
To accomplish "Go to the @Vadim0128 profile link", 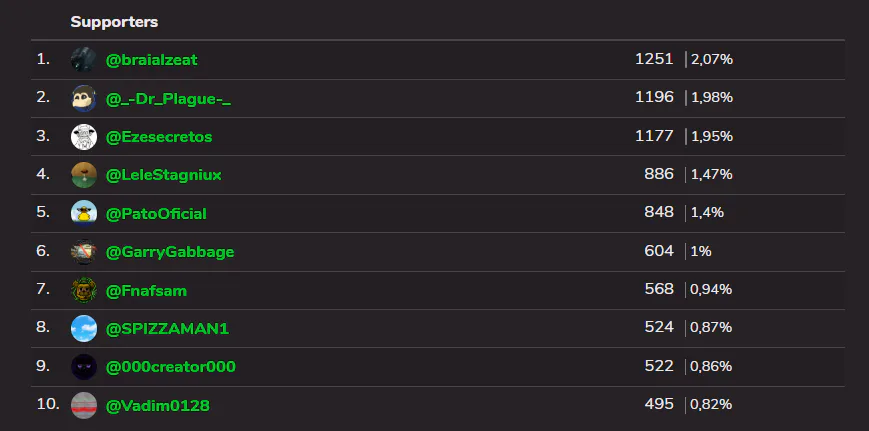I will point(157,405).
